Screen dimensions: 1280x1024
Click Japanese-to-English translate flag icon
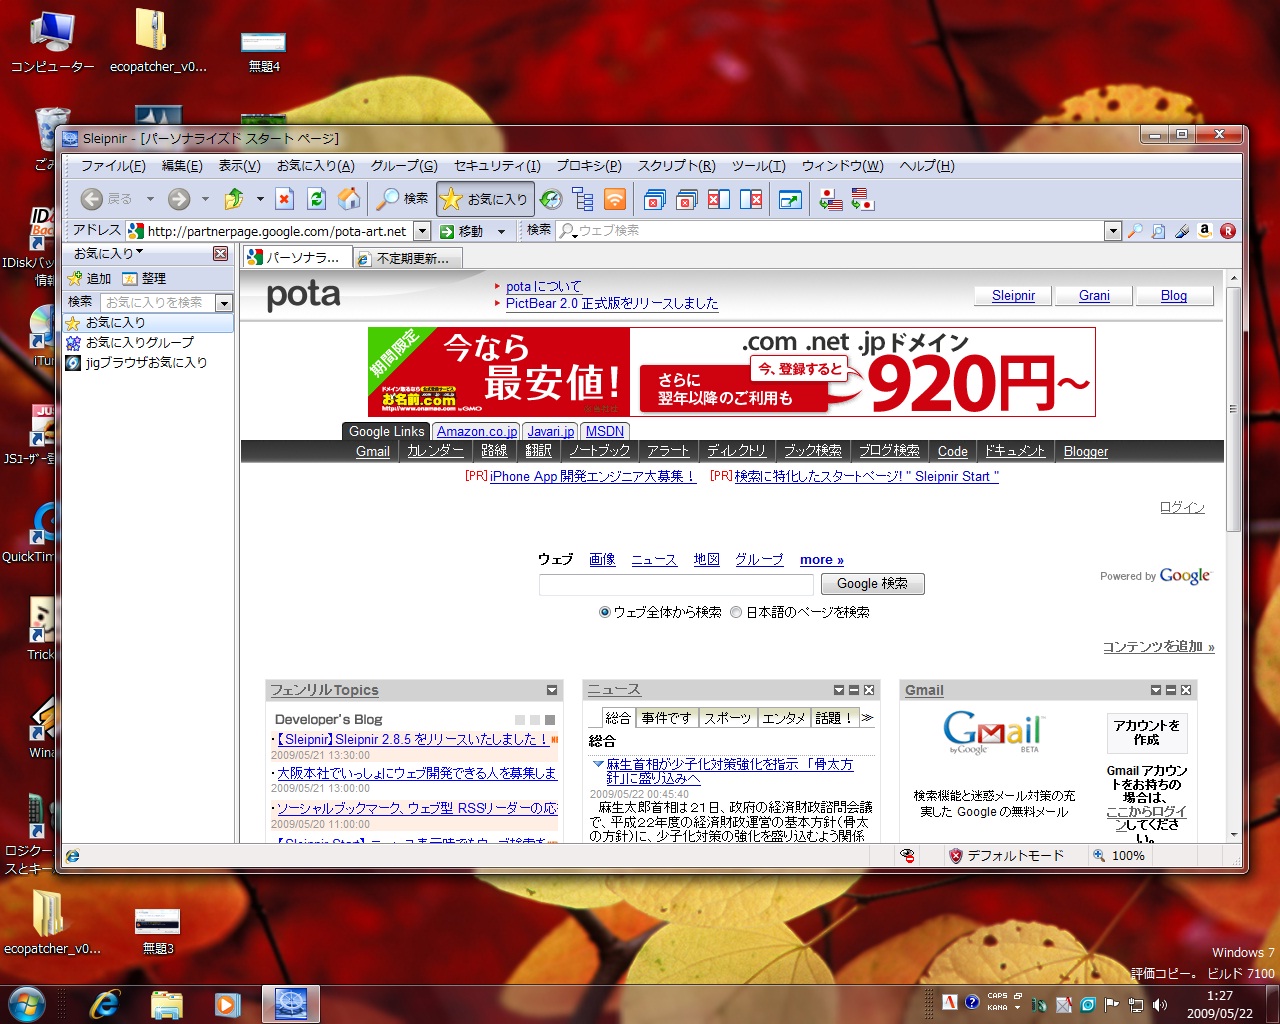[830, 199]
